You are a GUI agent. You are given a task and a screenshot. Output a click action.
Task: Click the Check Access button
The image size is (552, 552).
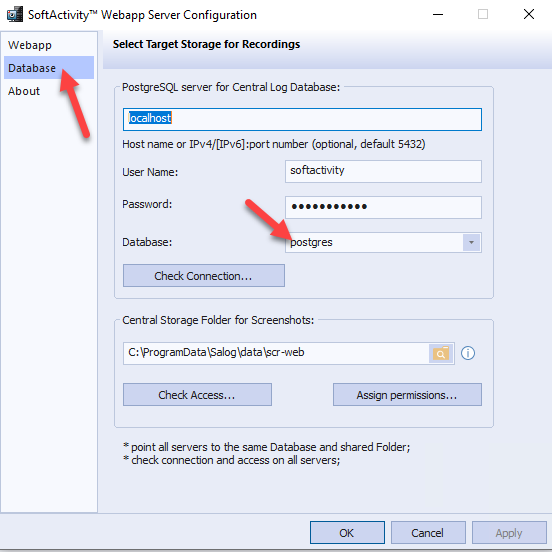197,395
